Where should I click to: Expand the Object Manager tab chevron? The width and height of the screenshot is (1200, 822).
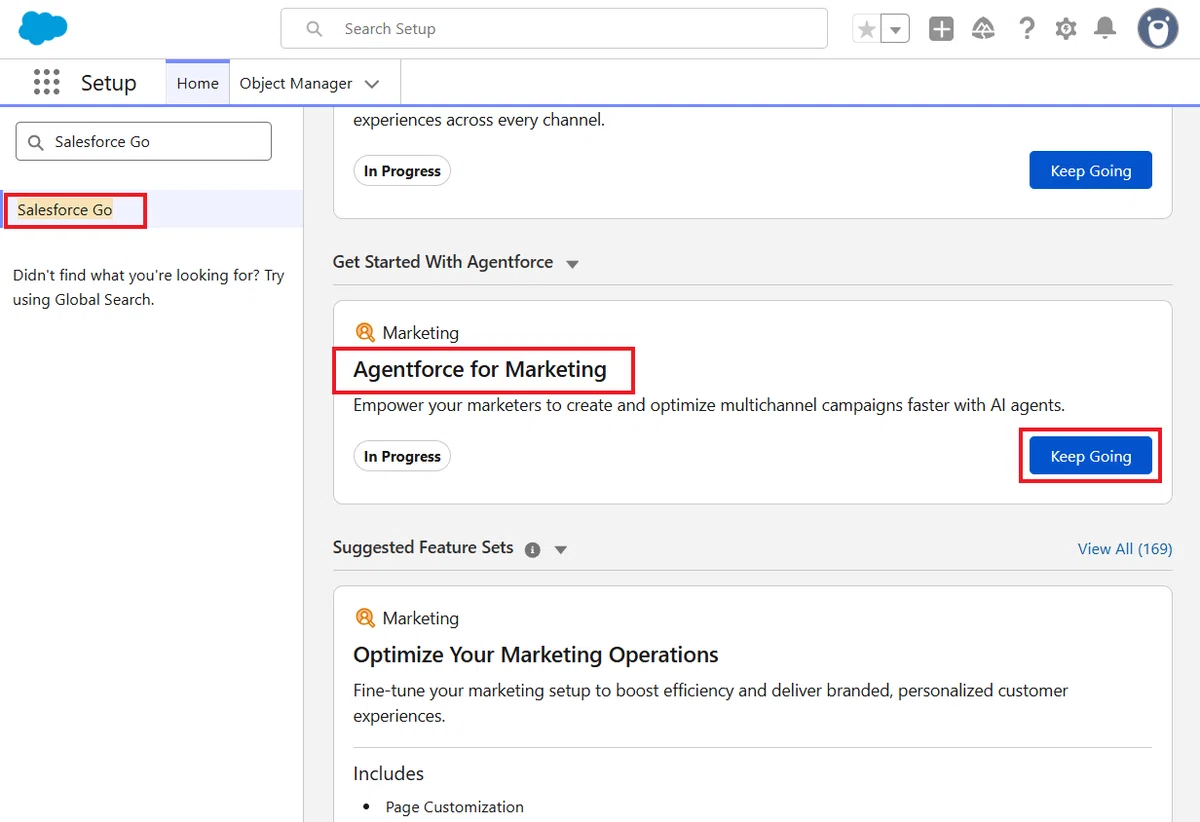tap(372, 84)
